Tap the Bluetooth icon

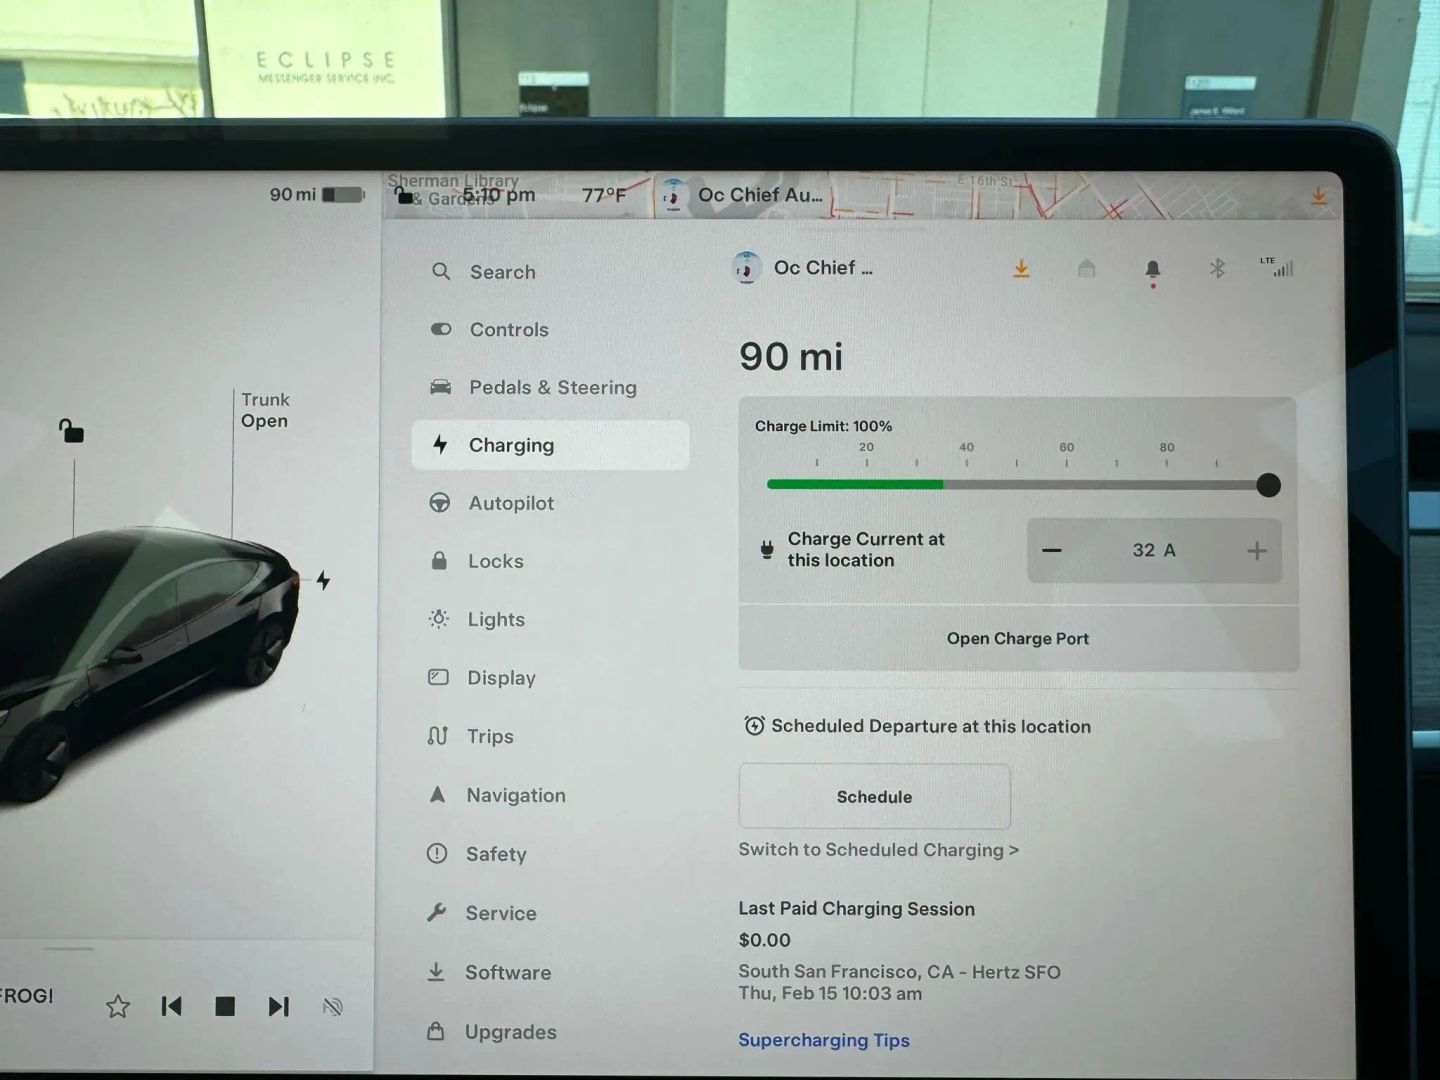pos(1217,269)
